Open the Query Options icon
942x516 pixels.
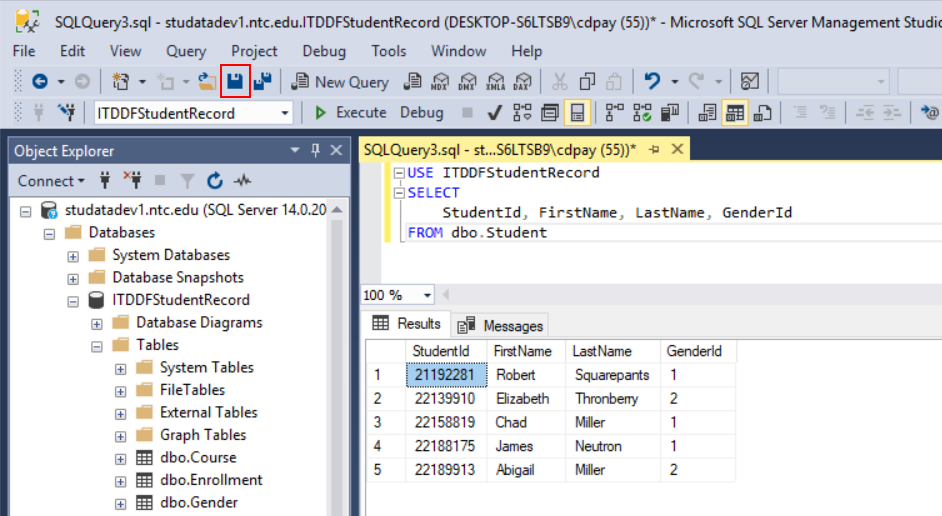pyautogui.click(x=550, y=112)
